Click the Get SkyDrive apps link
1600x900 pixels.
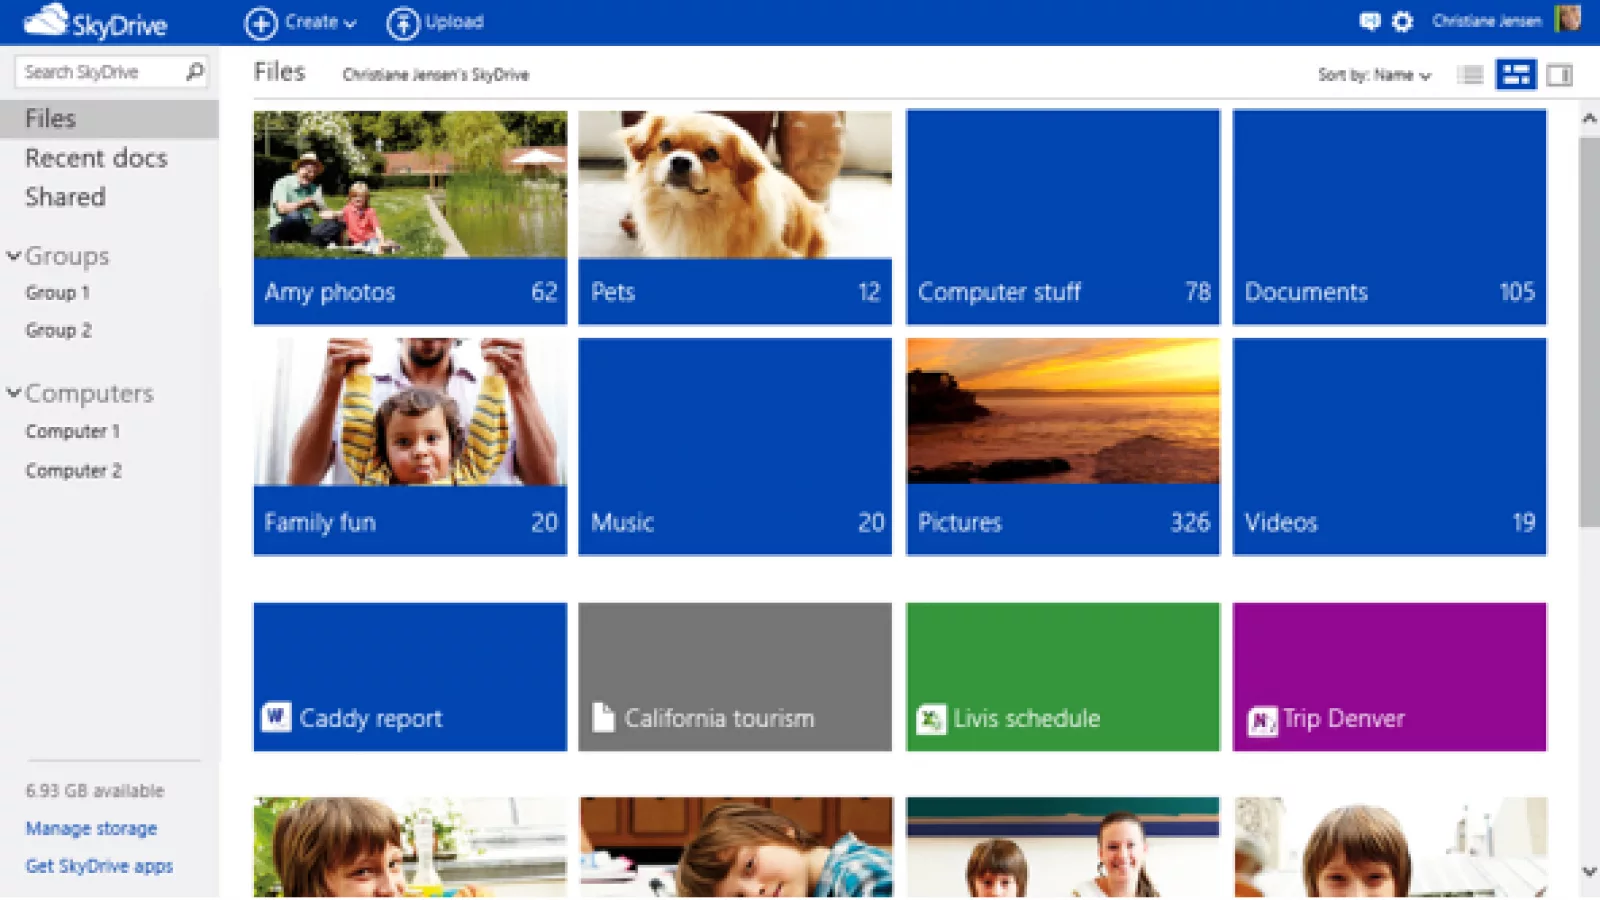click(x=99, y=866)
